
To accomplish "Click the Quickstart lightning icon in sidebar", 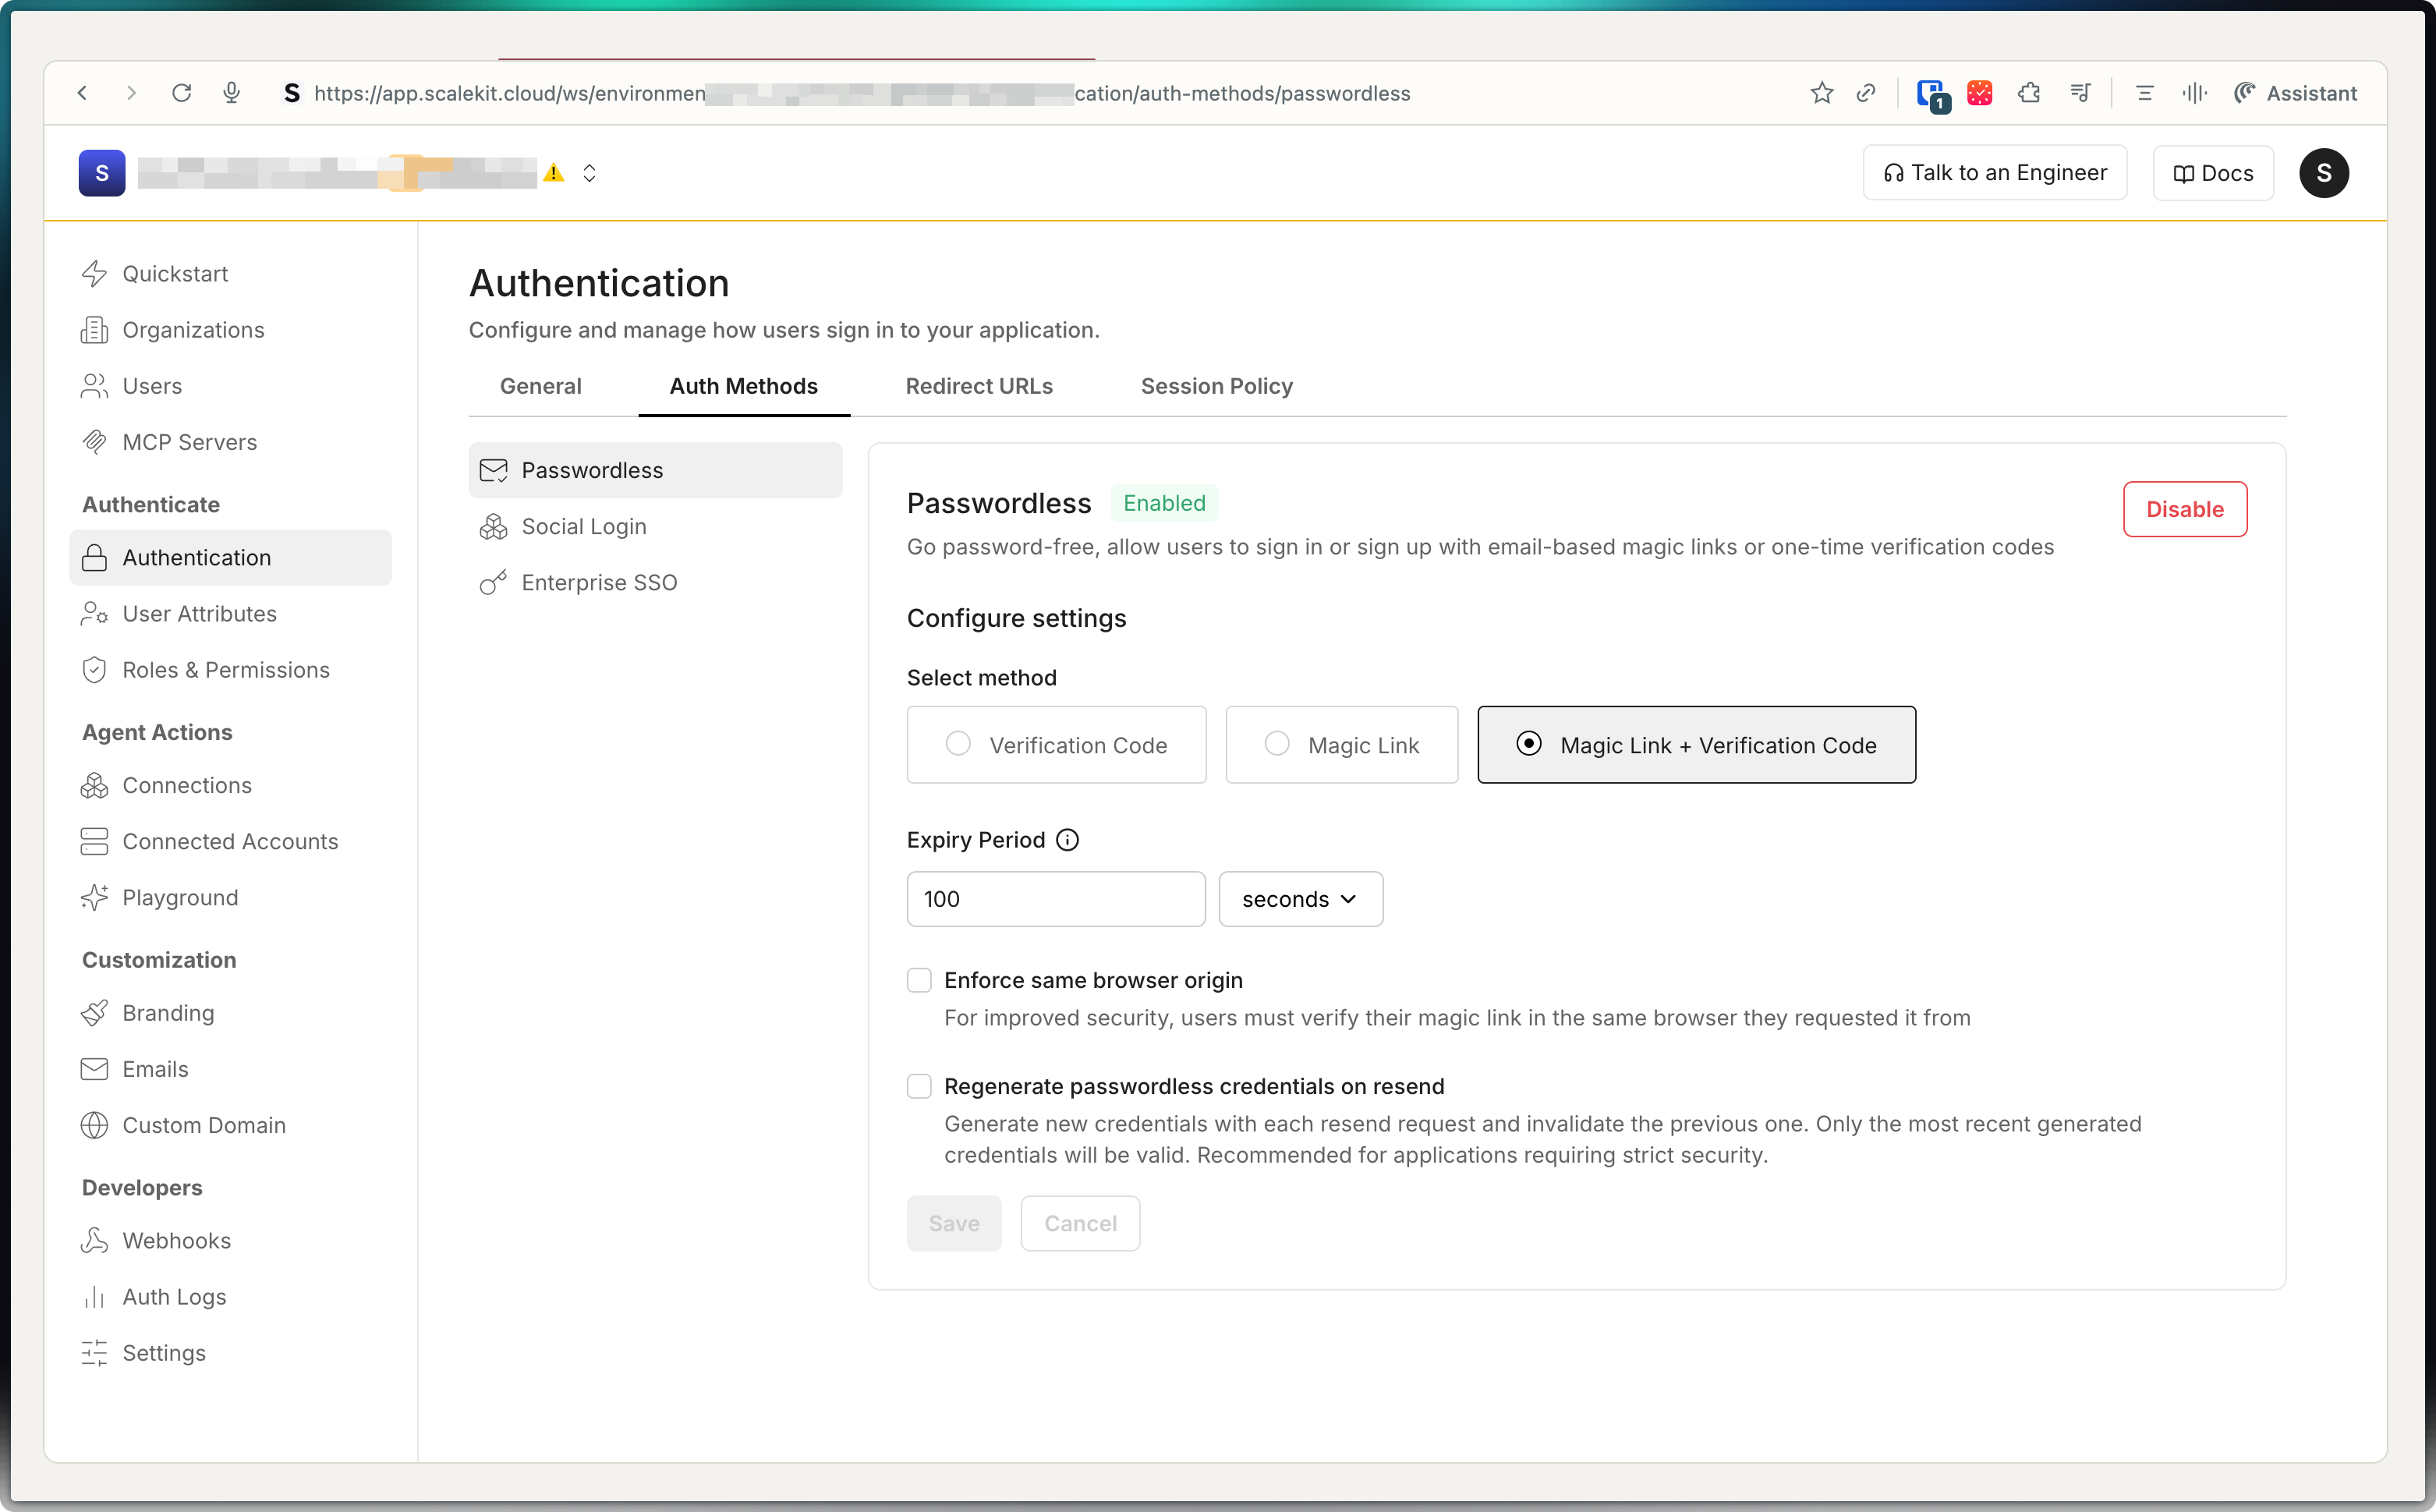I will click(94, 274).
